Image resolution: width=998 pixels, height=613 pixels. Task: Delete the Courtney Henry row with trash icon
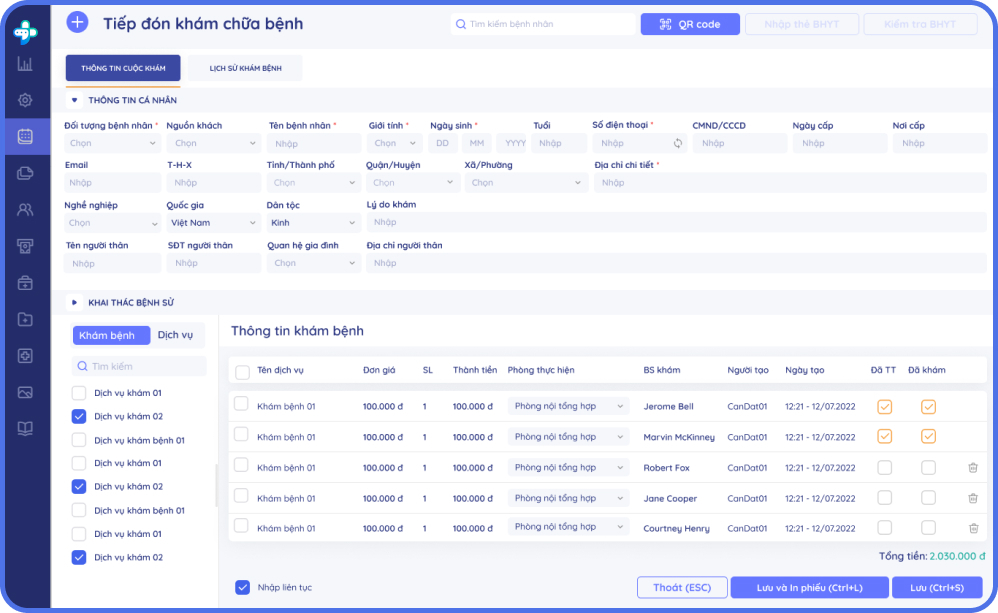[x=973, y=528]
